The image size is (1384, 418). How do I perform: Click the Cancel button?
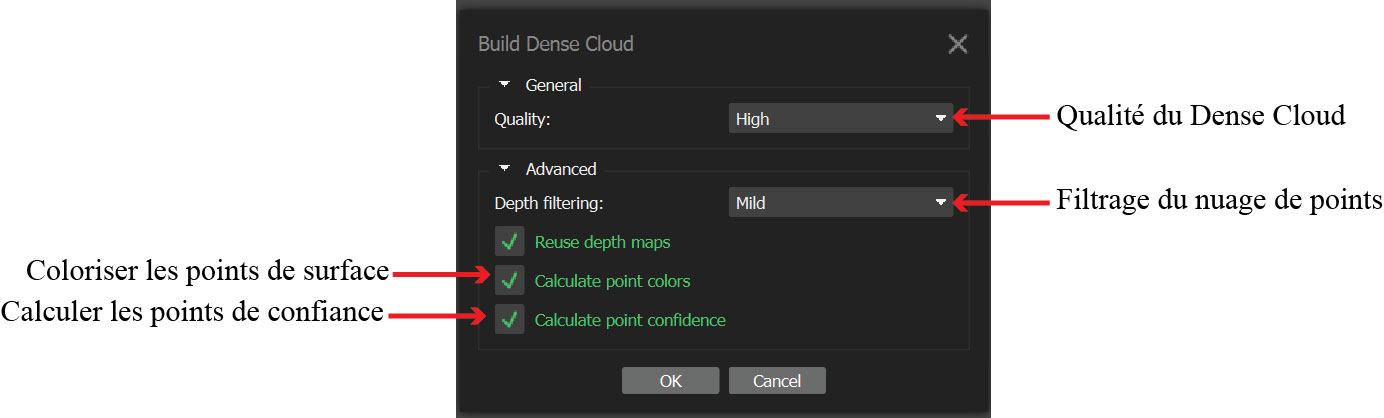point(777,381)
